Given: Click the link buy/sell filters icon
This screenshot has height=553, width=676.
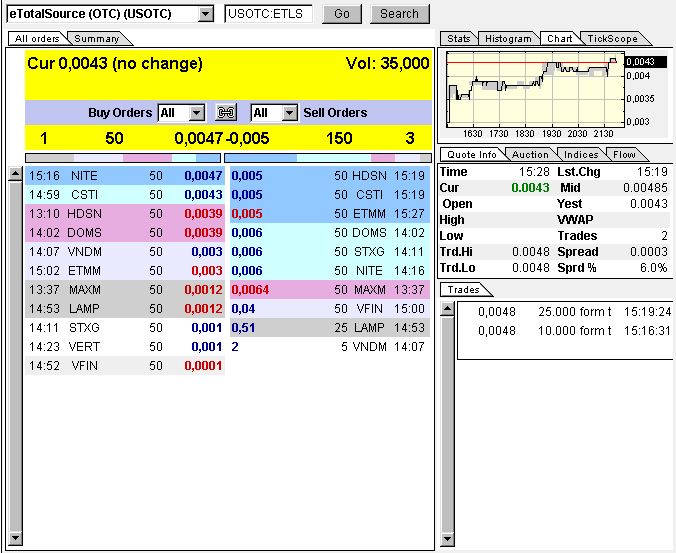Looking at the screenshot, I should [x=226, y=112].
